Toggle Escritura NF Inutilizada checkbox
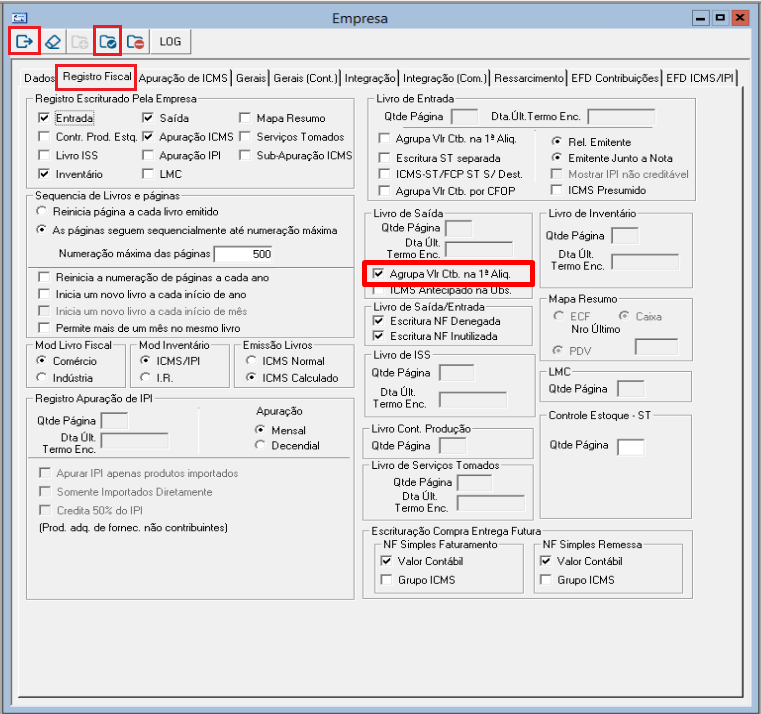 point(378,336)
